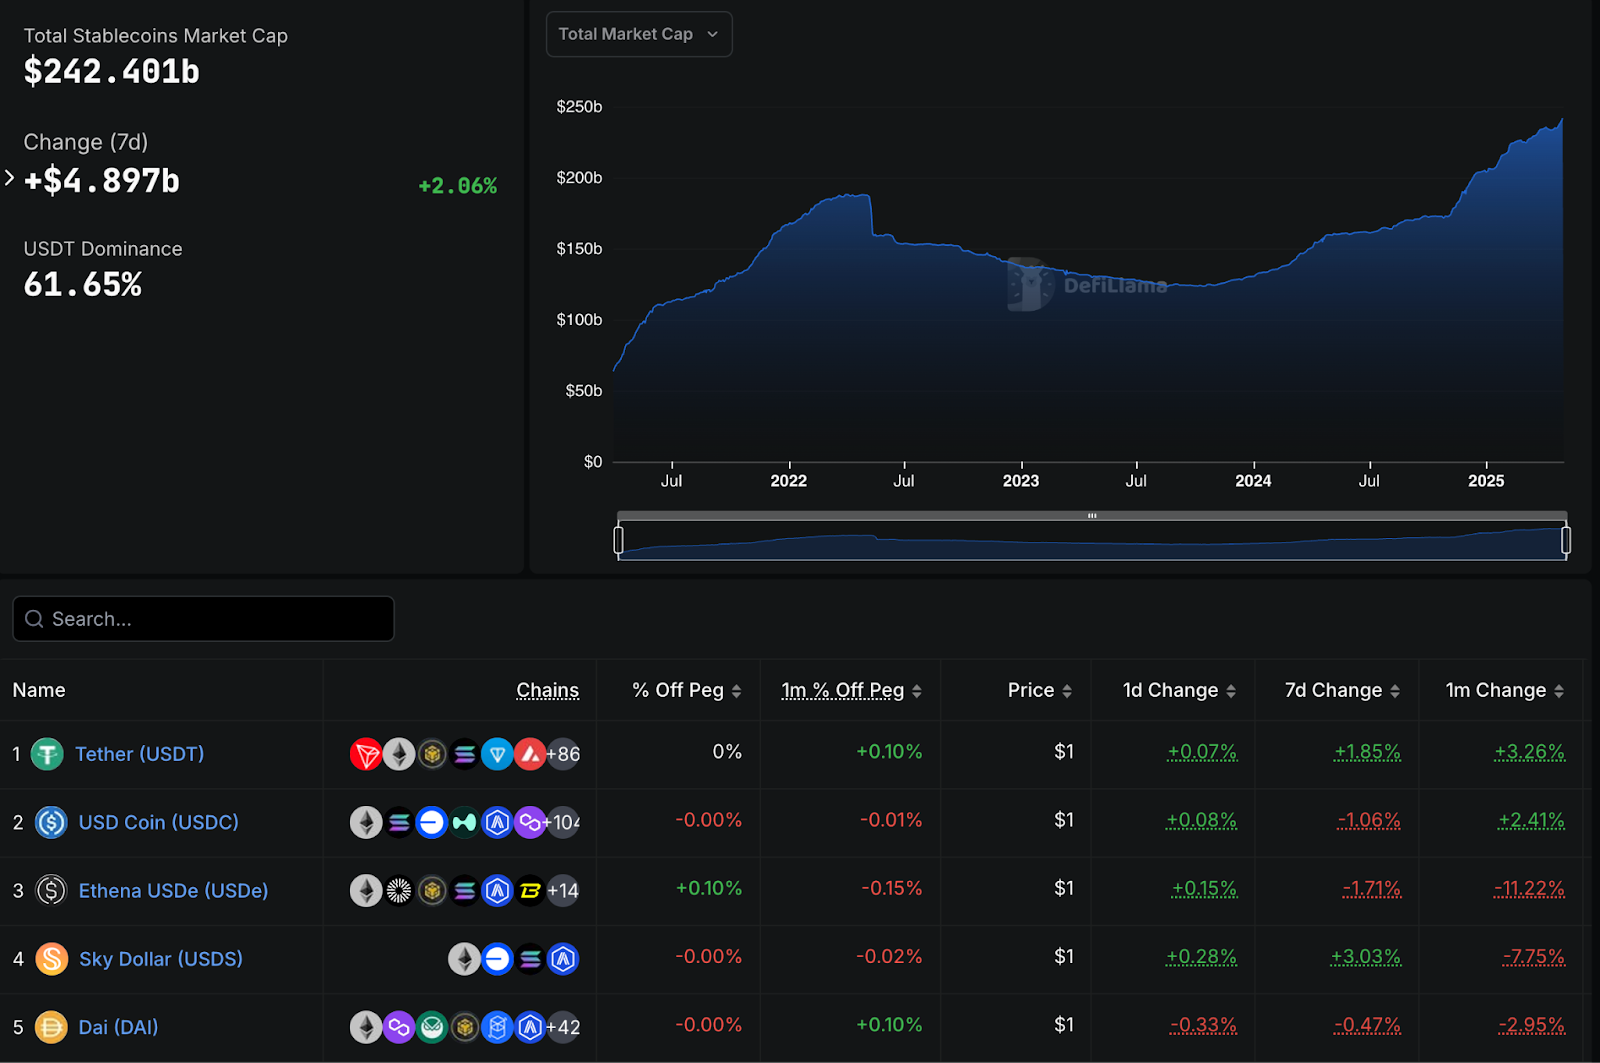
Task: Click the 61.65% USDT Dominance value
Action: coord(83,285)
